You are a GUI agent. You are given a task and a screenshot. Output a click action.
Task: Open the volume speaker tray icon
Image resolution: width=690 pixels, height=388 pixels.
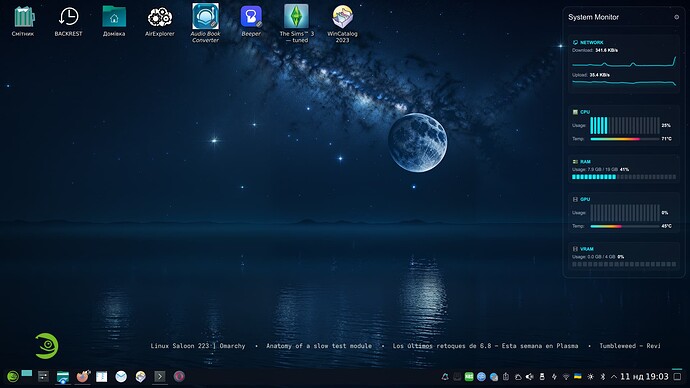point(530,377)
